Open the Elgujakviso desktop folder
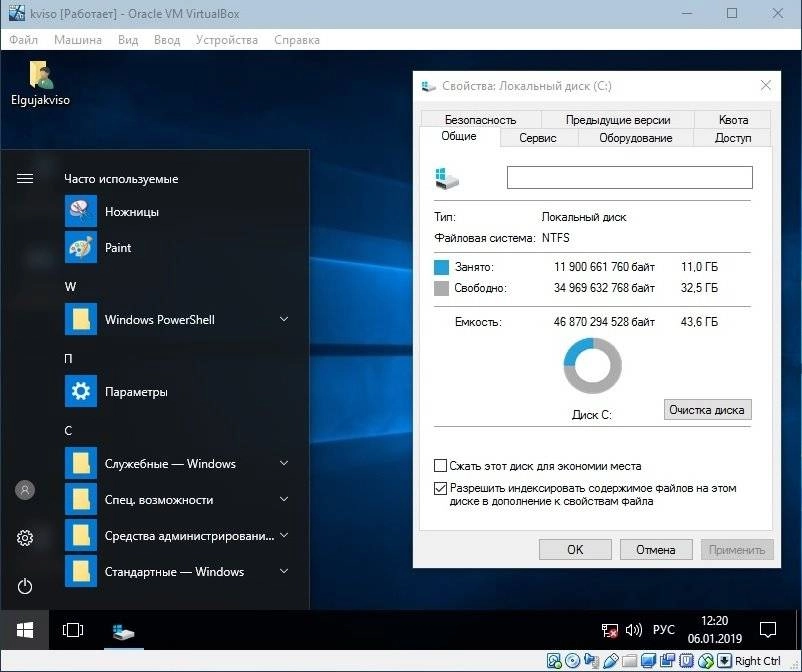802x672 pixels. coord(40,83)
